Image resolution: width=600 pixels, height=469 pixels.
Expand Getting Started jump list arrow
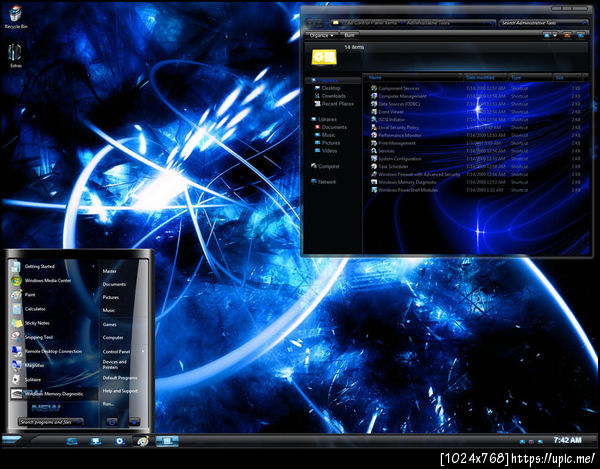tap(93, 266)
